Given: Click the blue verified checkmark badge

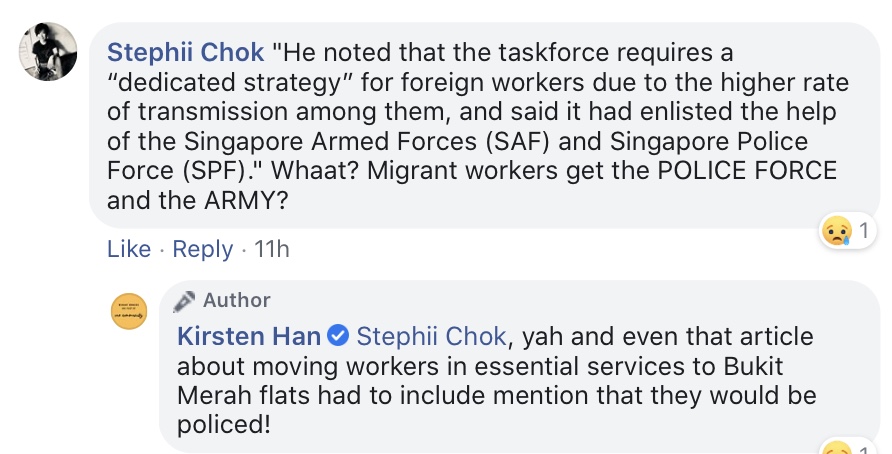Looking at the screenshot, I should click(338, 336).
